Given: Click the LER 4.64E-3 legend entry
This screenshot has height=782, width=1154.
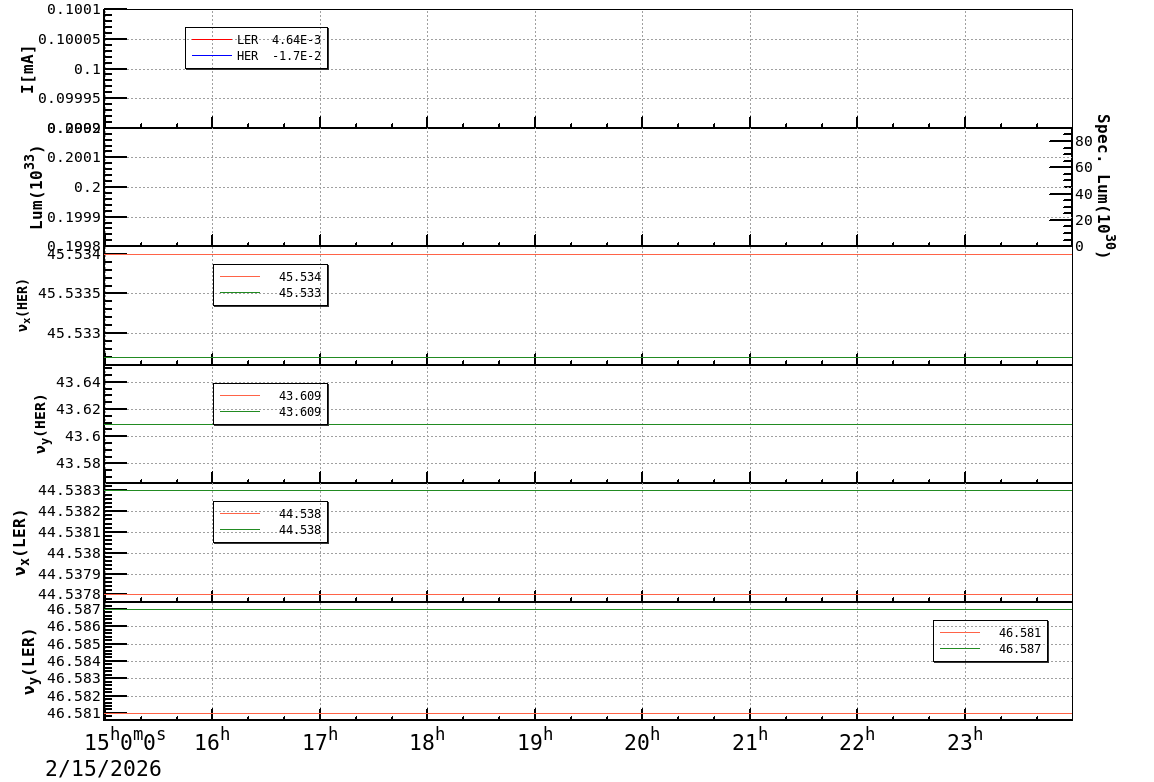Looking at the screenshot, I should (x=257, y=40).
